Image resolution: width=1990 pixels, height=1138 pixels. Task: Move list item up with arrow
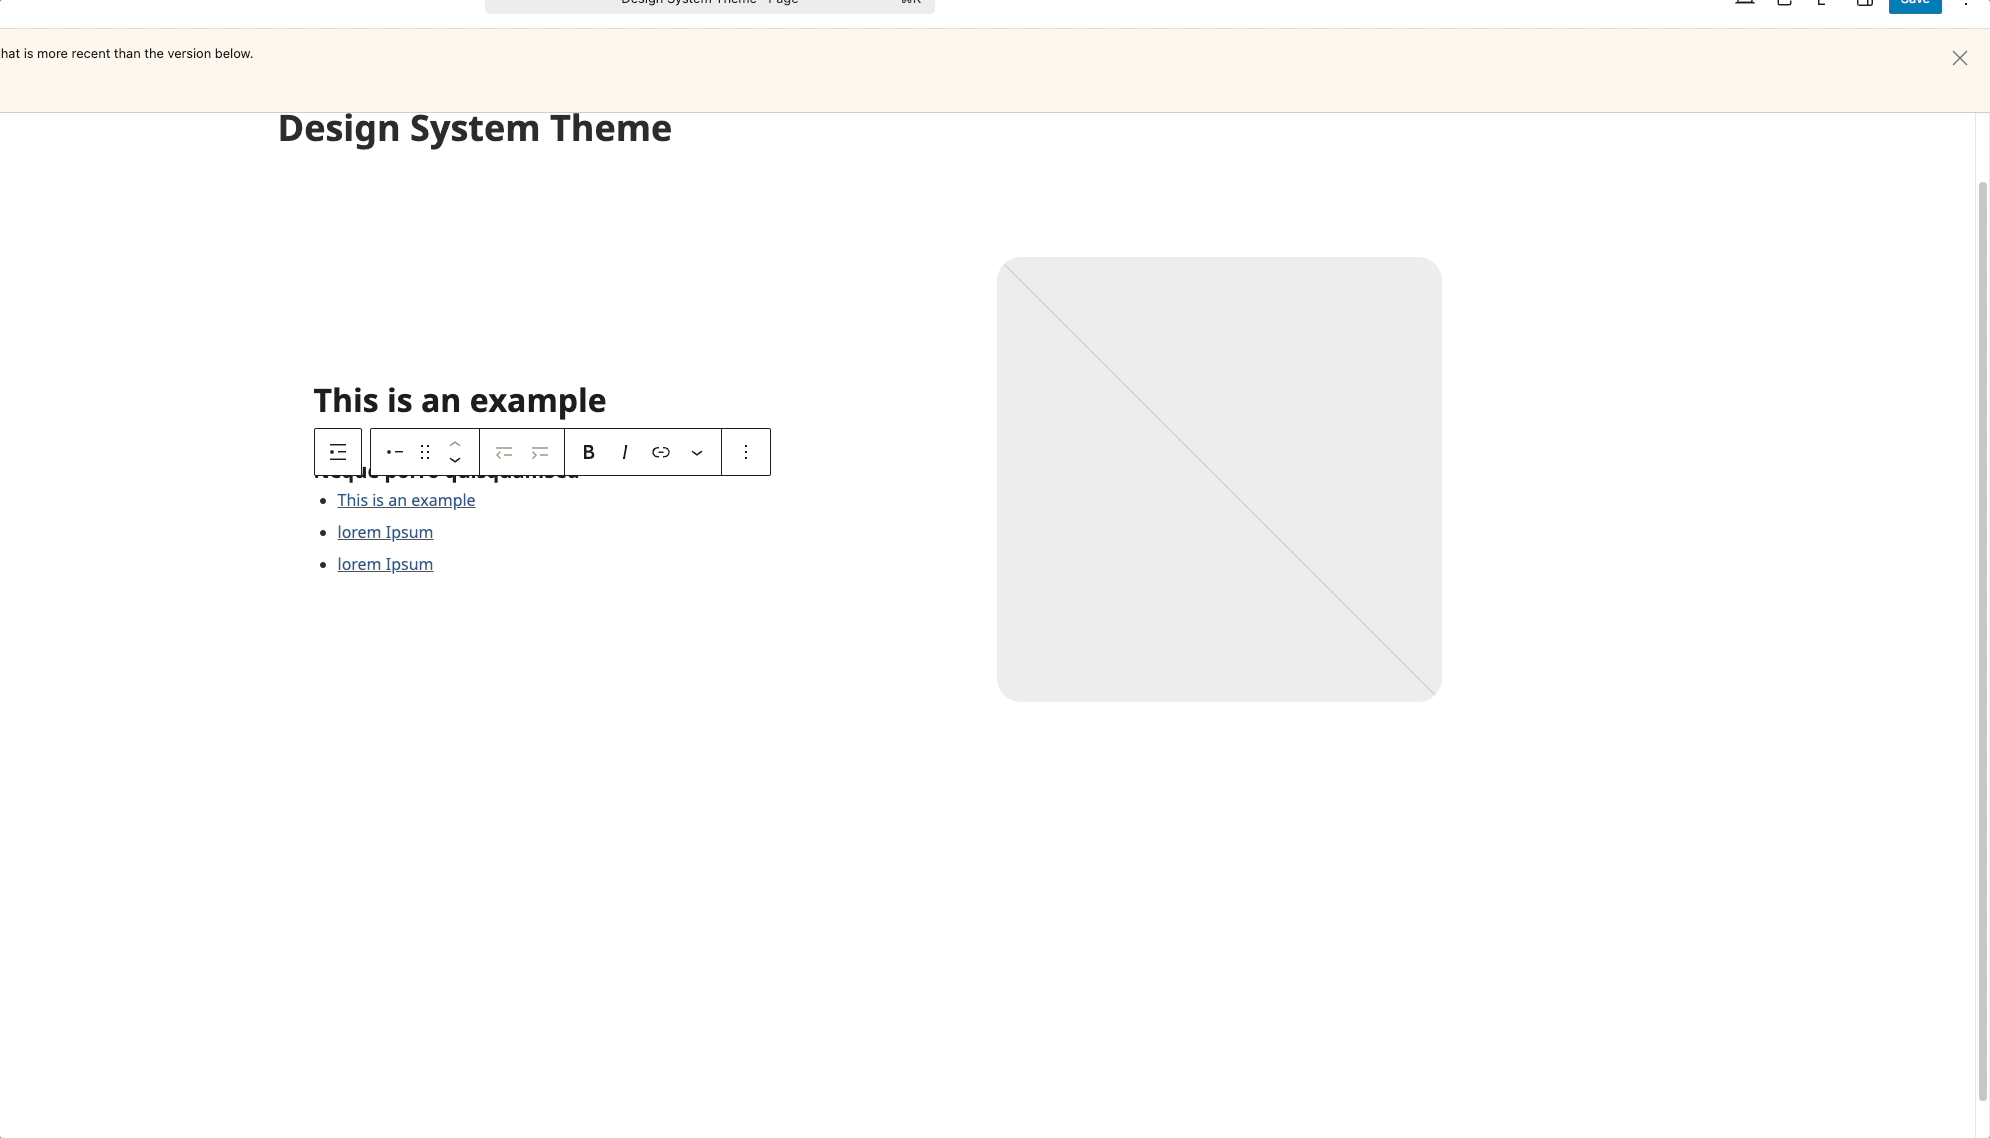click(x=455, y=443)
